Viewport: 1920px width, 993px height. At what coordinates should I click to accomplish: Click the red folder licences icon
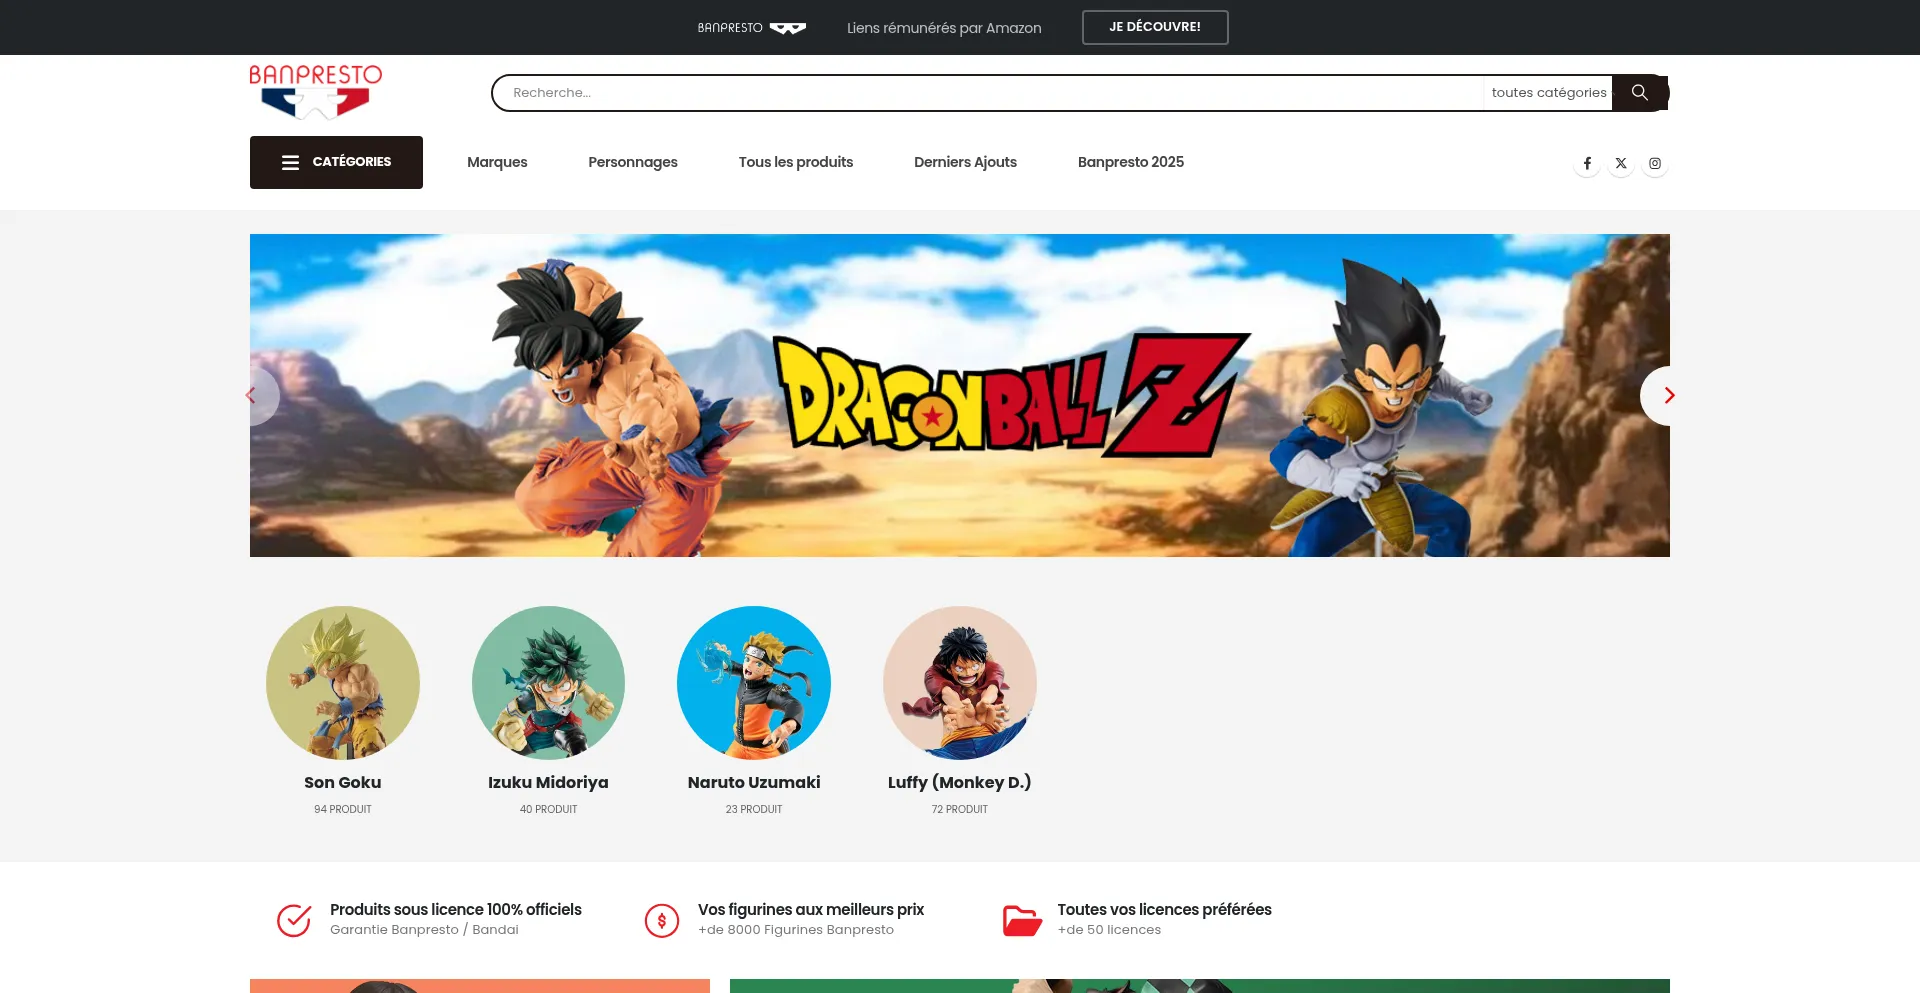[1022, 920]
